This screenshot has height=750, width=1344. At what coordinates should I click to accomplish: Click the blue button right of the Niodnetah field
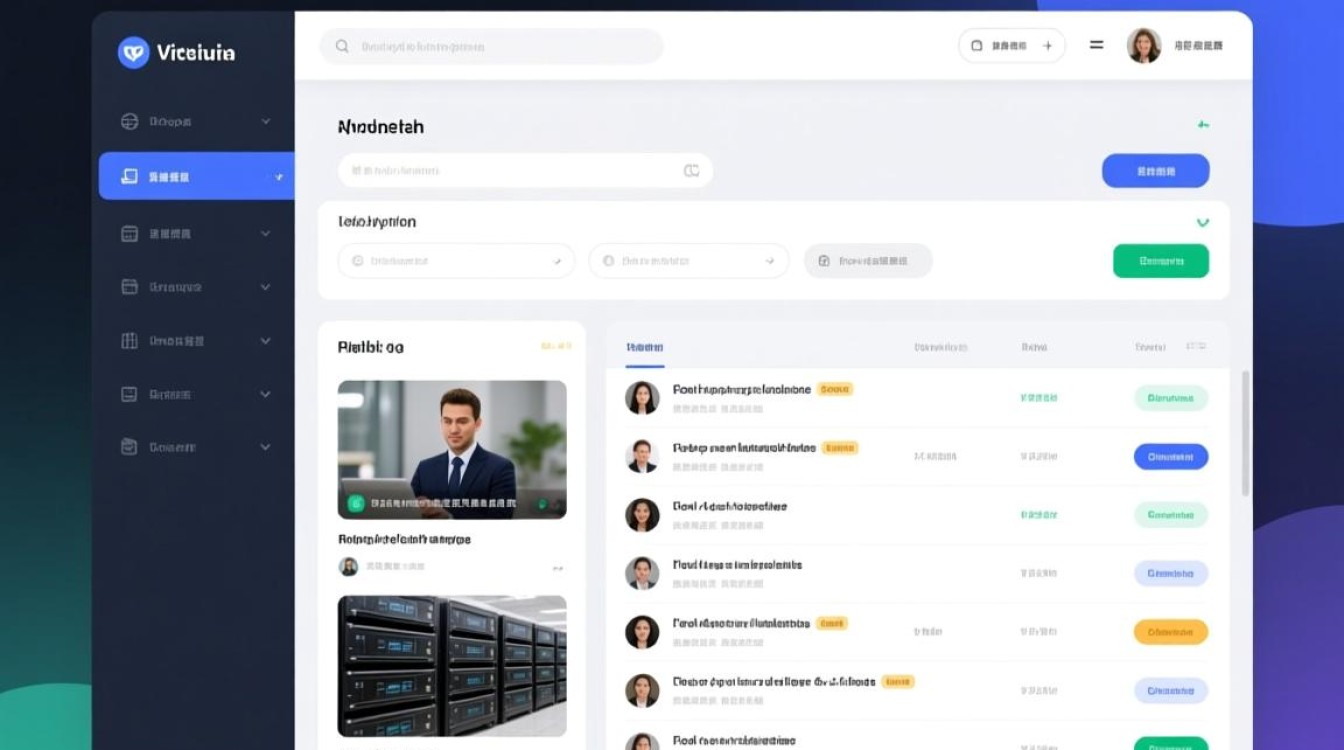point(1155,171)
